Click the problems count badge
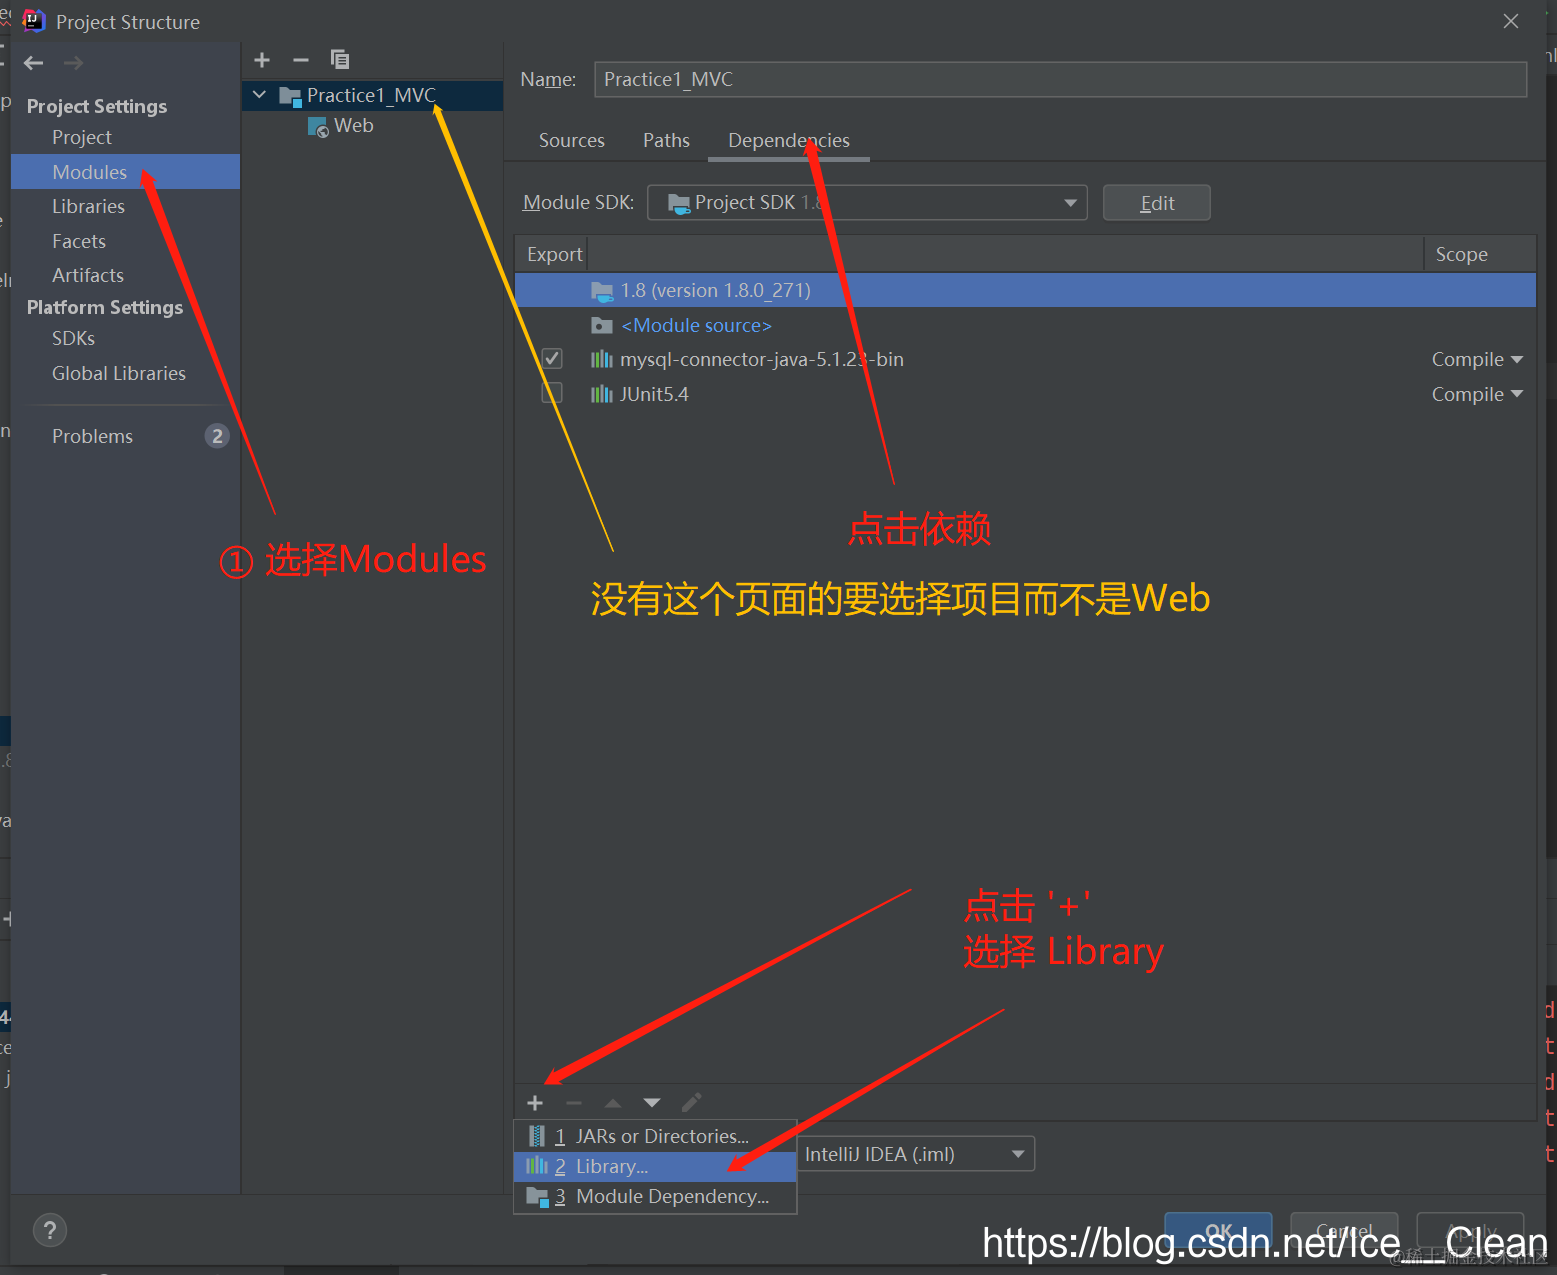The height and width of the screenshot is (1275, 1557). [217, 436]
